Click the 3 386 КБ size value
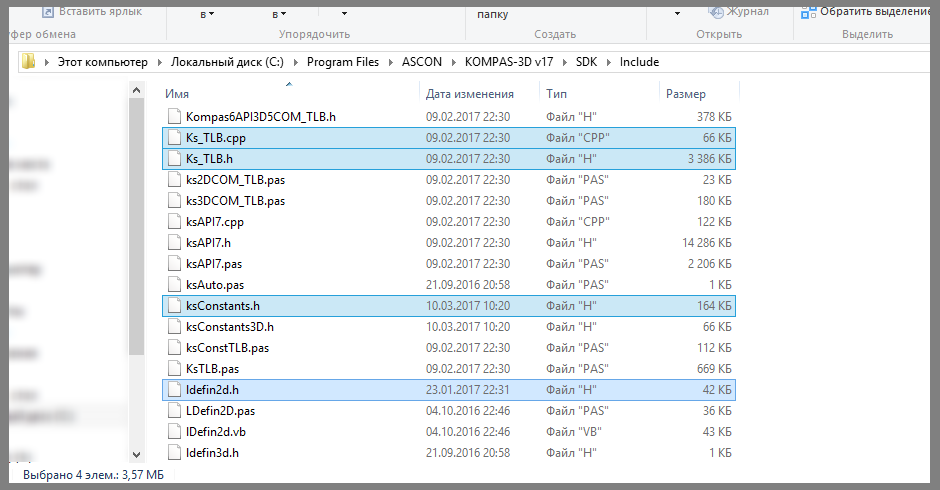The width and height of the screenshot is (940, 490). click(710, 158)
